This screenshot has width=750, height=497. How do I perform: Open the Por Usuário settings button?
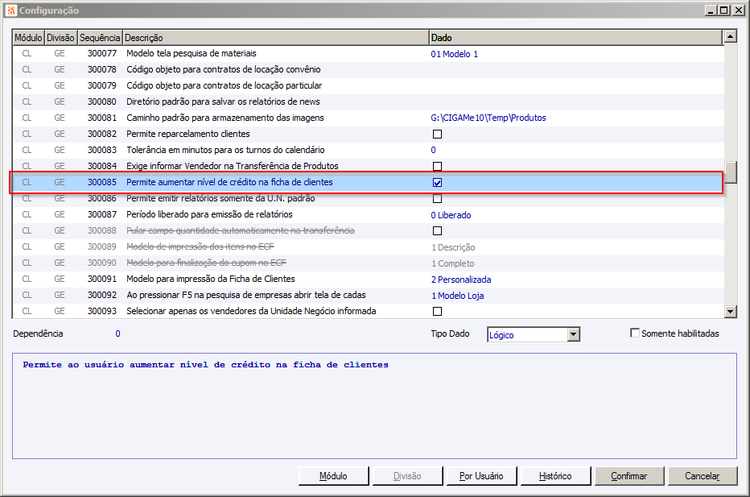tap(481, 476)
